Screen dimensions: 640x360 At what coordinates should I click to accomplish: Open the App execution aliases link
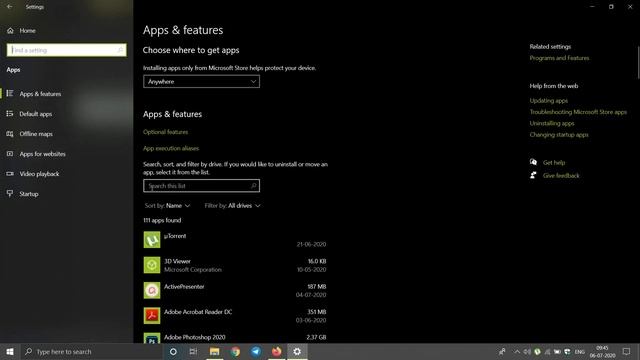(x=171, y=148)
